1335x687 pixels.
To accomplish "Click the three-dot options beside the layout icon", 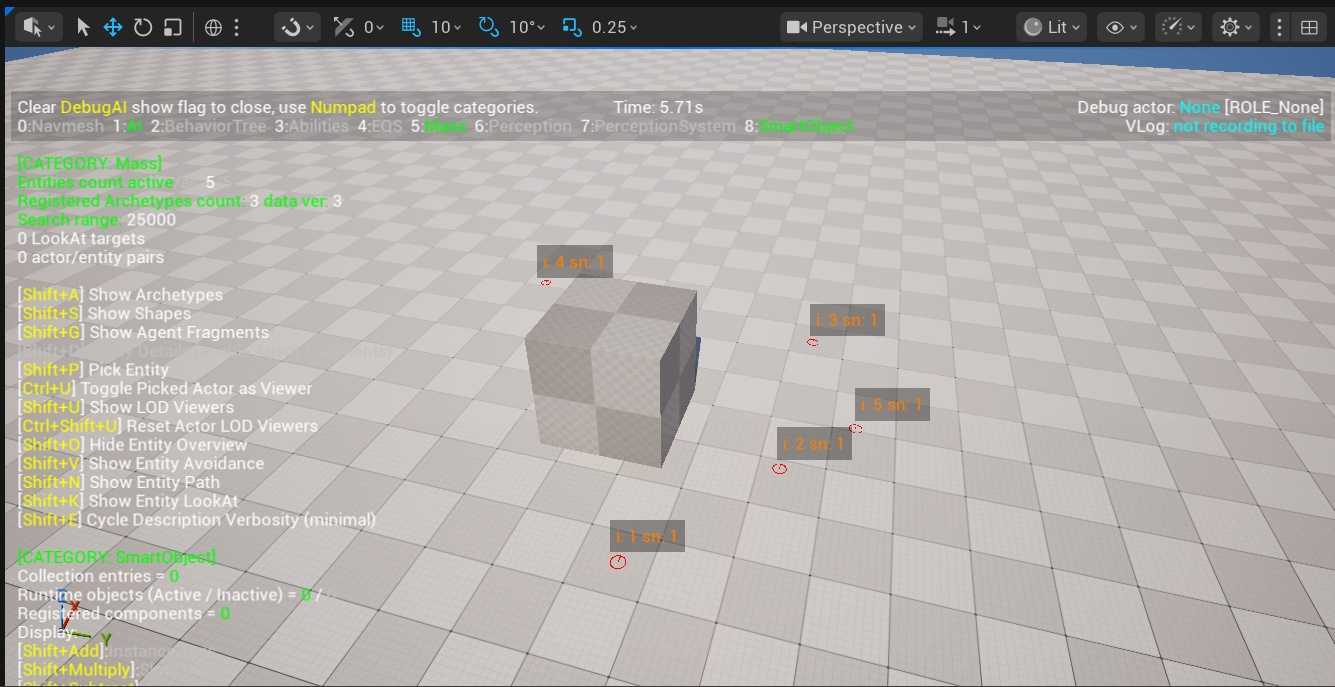I will [1280, 27].
